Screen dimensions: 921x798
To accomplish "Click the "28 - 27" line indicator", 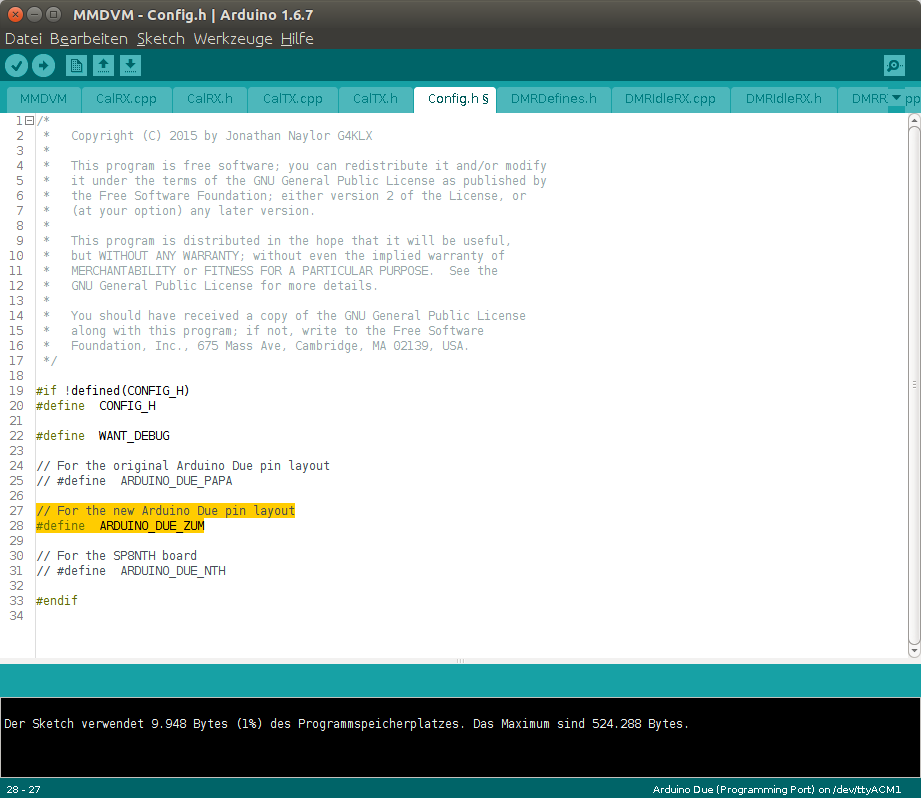I will pos(23,789).
